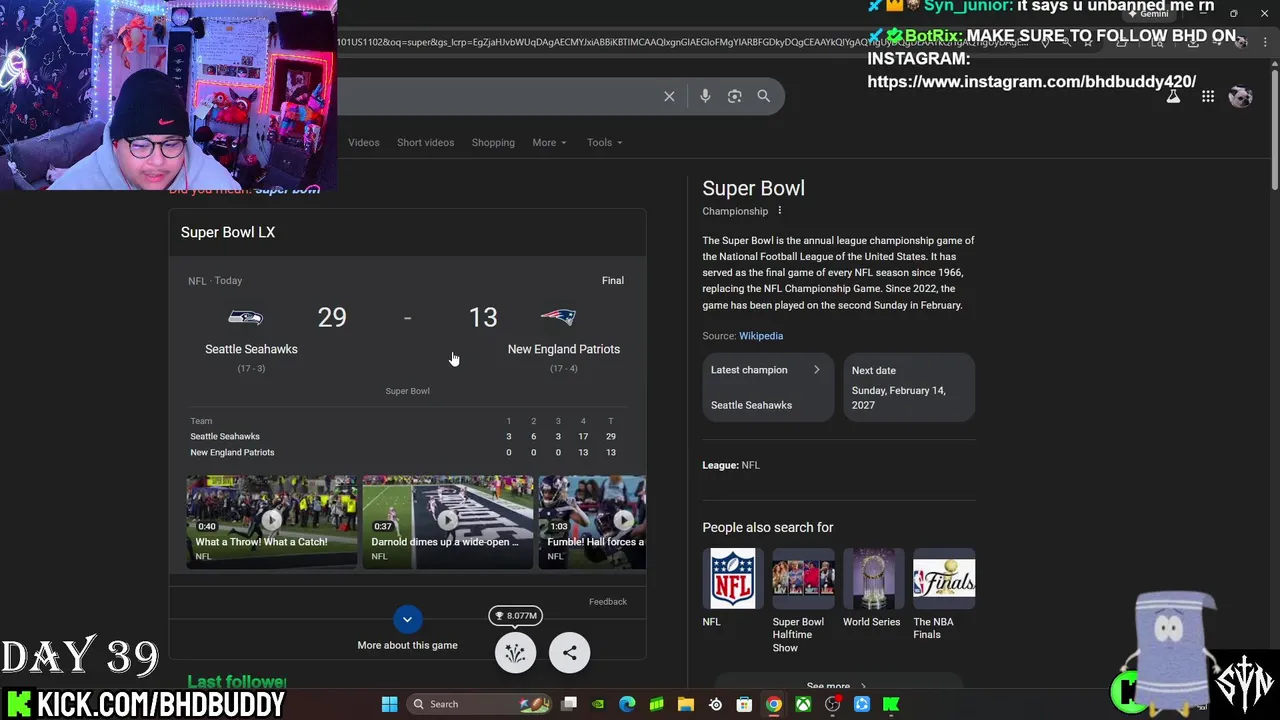Open the Wikipedia source link
Viewport: 1280px width, 720px height.
click(x=761, y=336)
